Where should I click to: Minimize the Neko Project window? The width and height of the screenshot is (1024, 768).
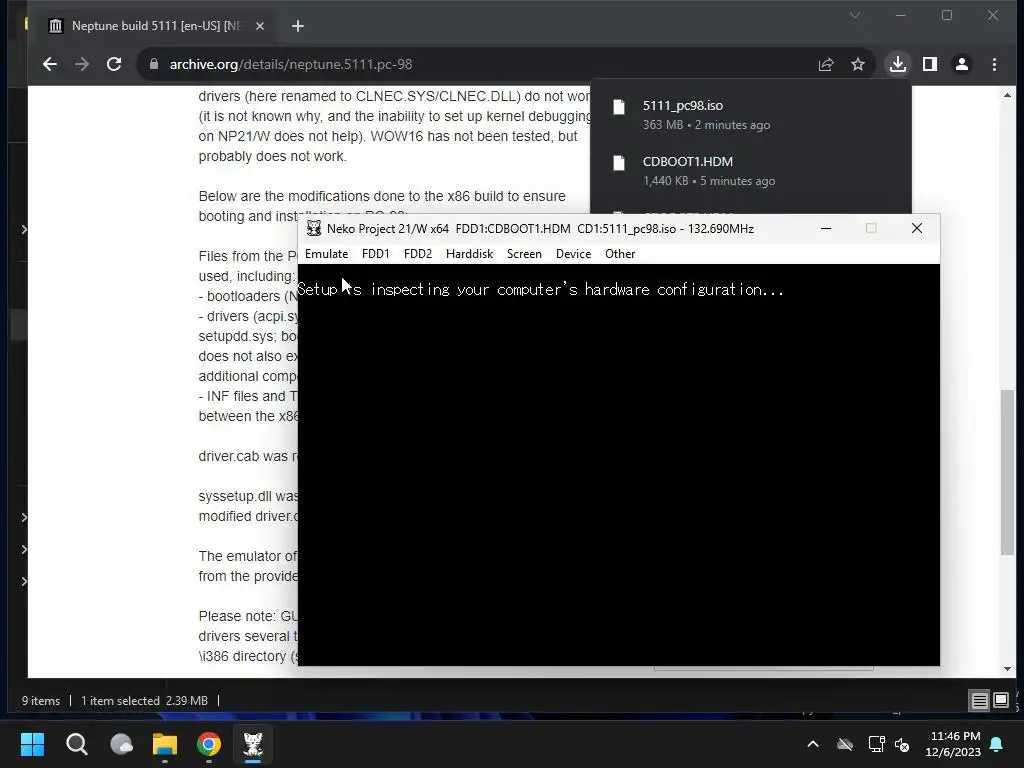point(826,229)
